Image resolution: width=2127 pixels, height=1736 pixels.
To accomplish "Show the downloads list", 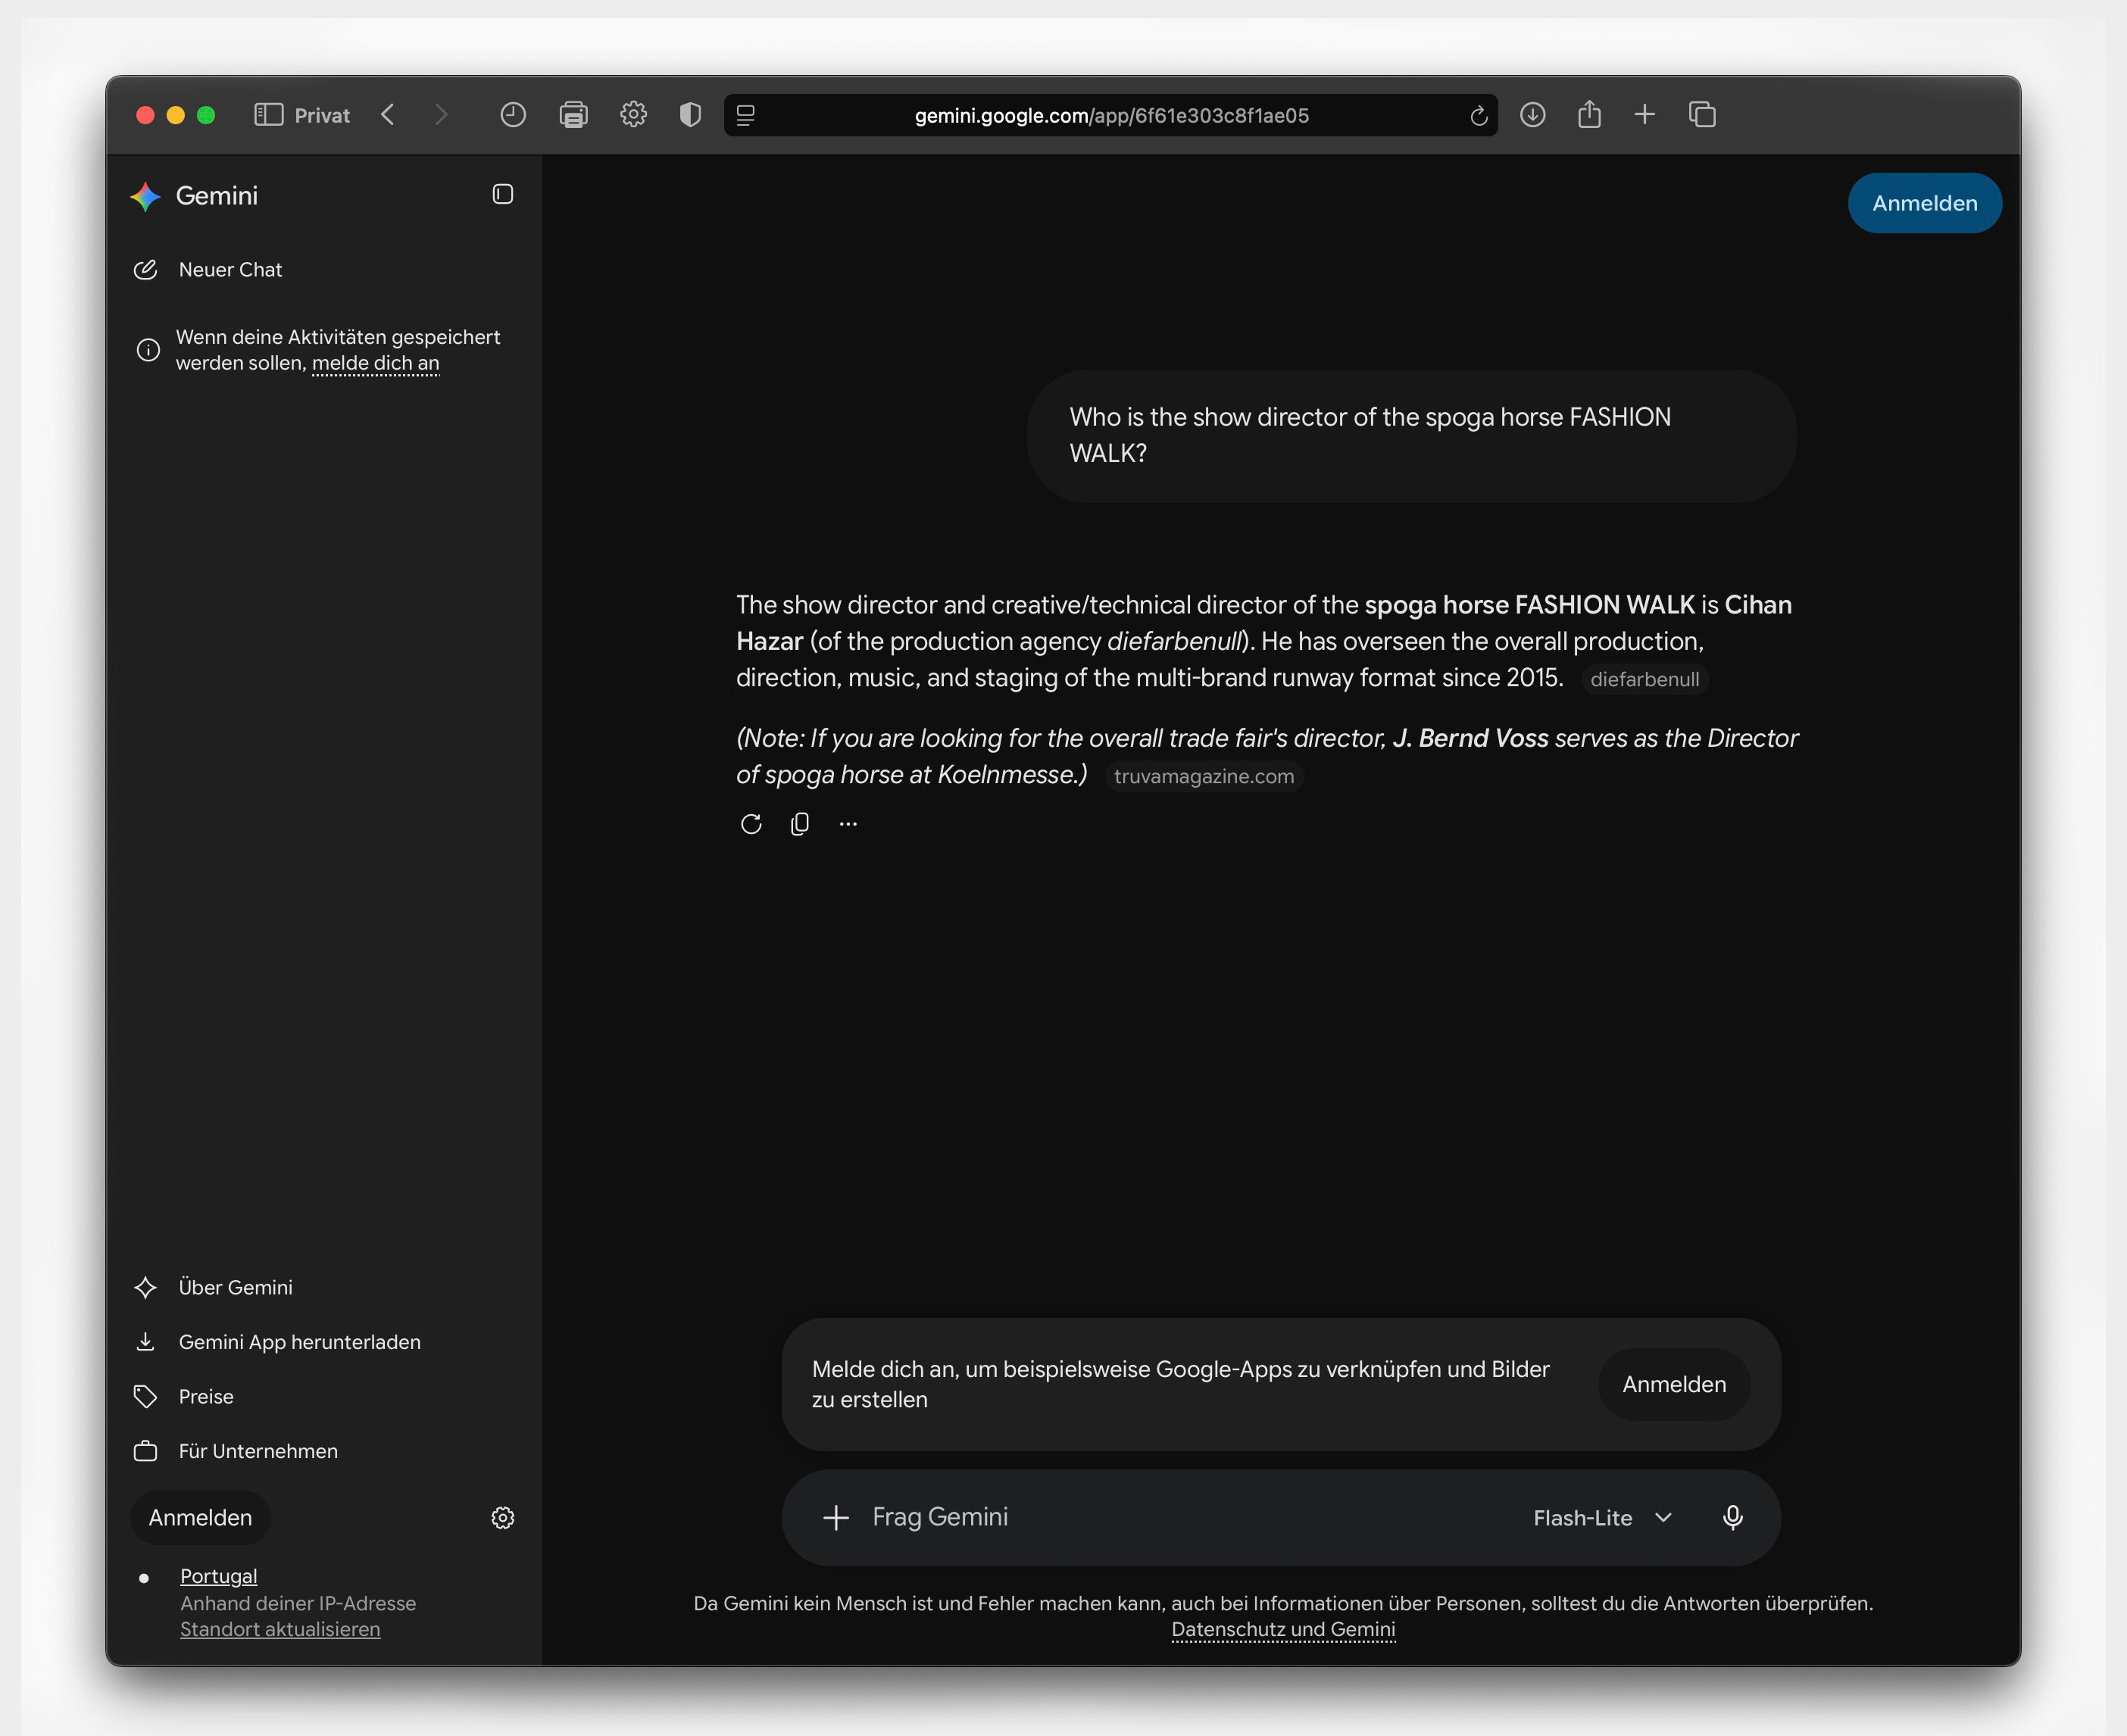I will (x=1533, y=115).
